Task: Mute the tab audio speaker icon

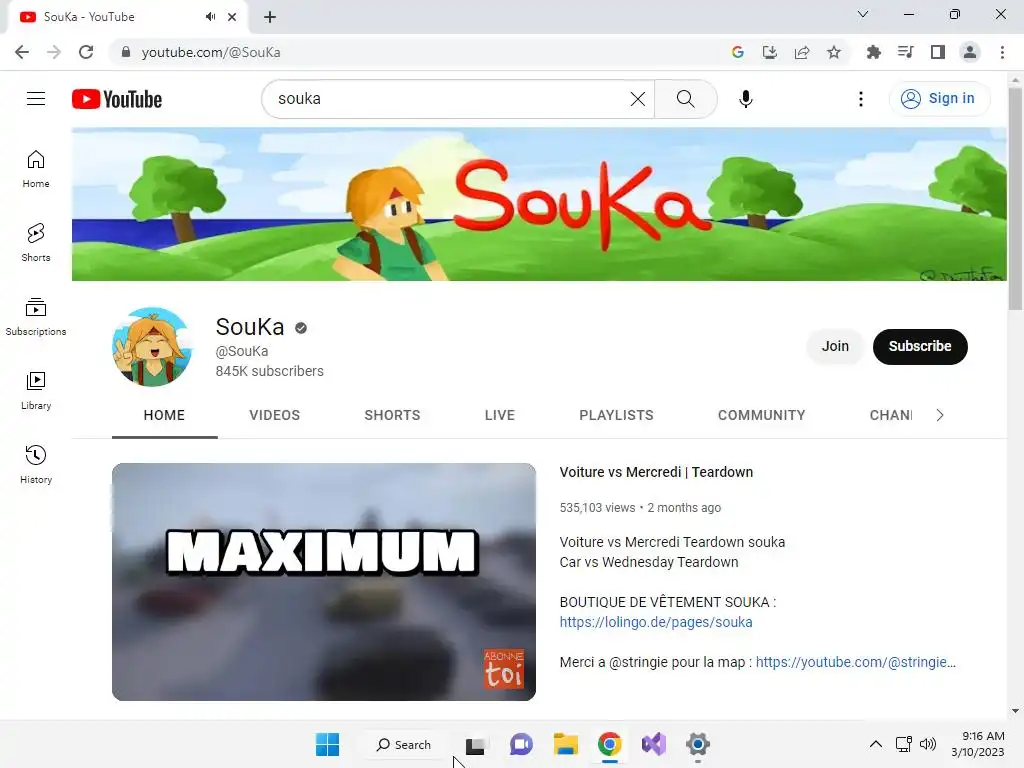Action: coord(210,17)
